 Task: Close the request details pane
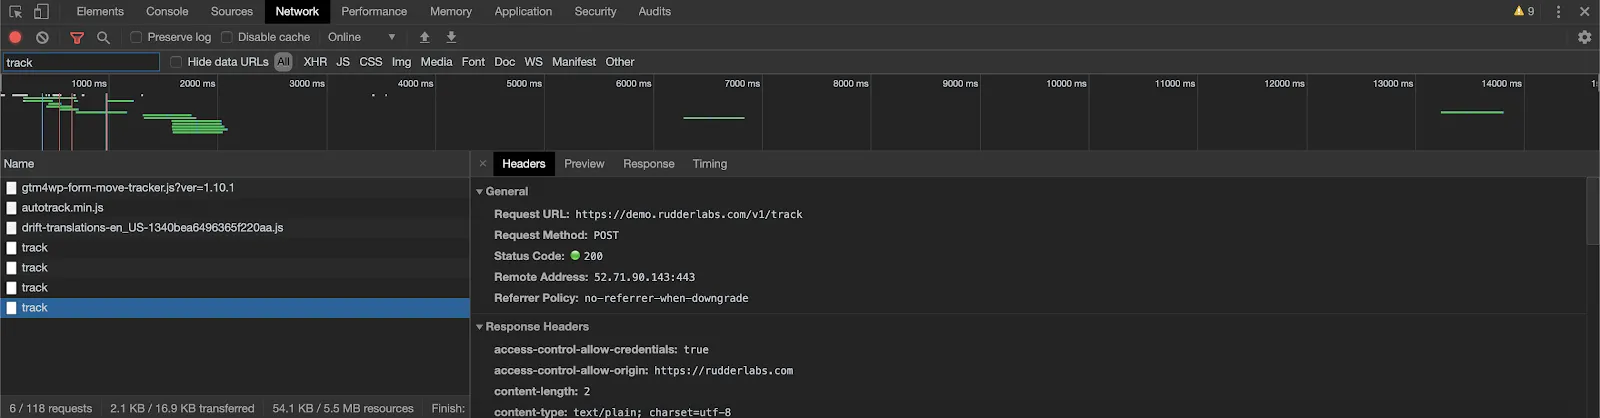point(483,163)
